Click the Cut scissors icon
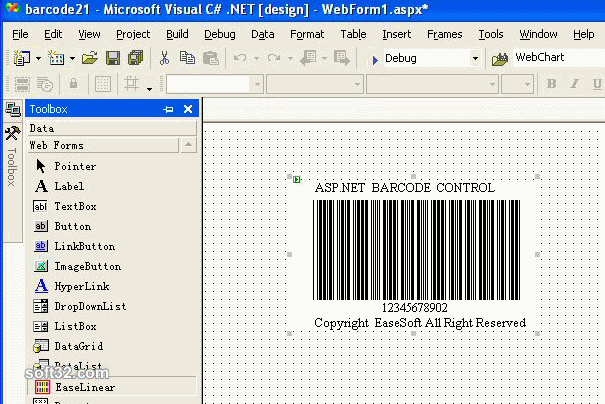 tap(164, 59)
